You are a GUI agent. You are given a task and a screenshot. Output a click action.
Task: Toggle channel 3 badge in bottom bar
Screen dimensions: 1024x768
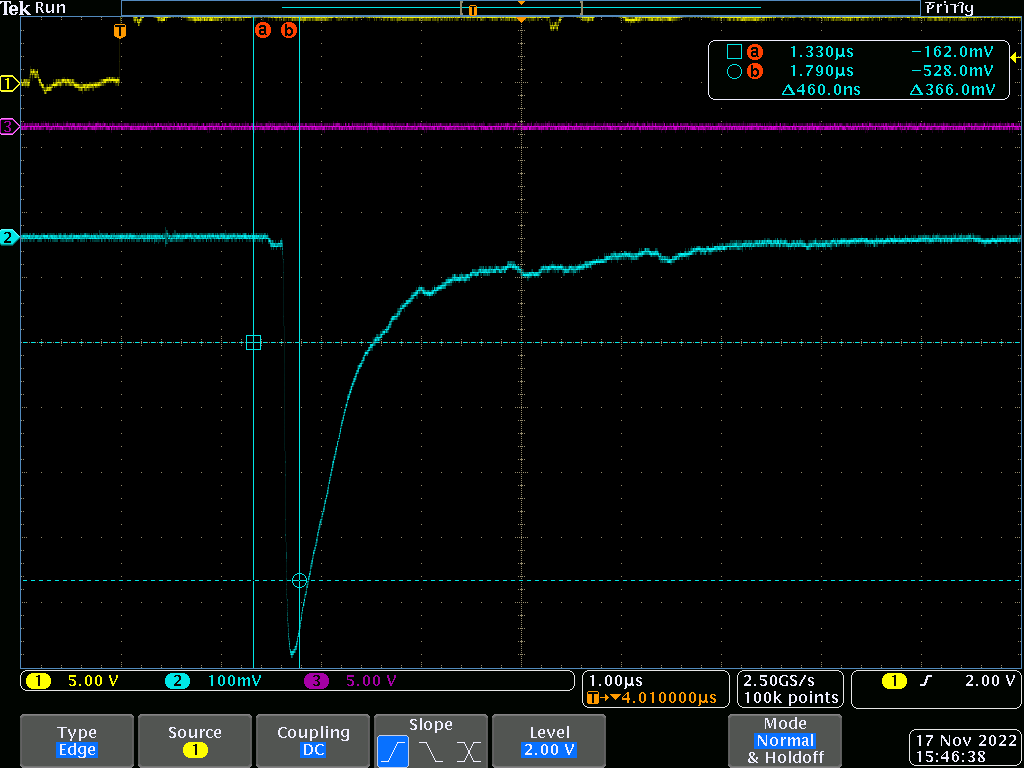pyautogui.click(x=316, y=681)
